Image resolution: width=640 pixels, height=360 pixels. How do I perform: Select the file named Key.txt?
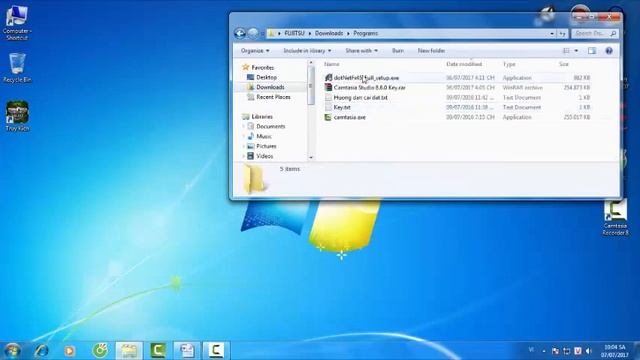(342, 107)
